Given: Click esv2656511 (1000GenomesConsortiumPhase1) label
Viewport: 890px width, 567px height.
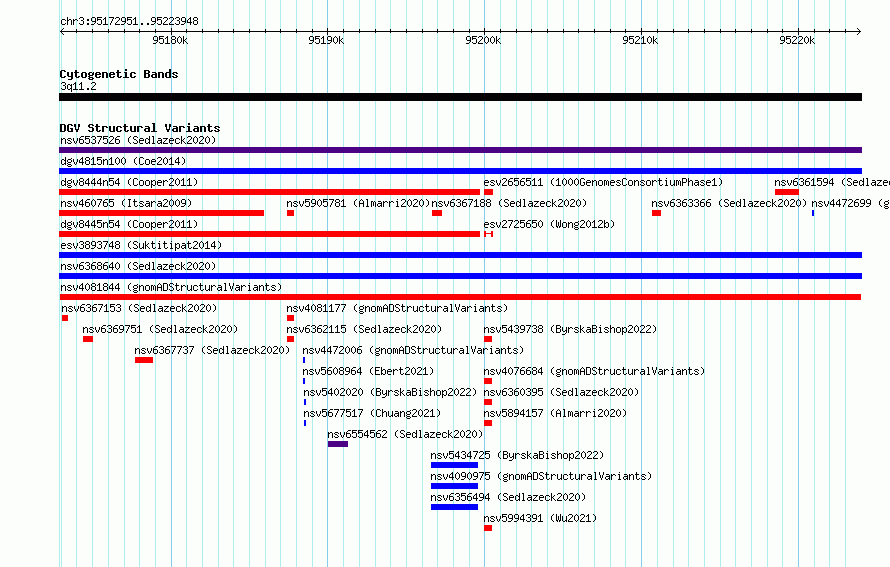Looking at the screenshot, I should click(603, 182).
